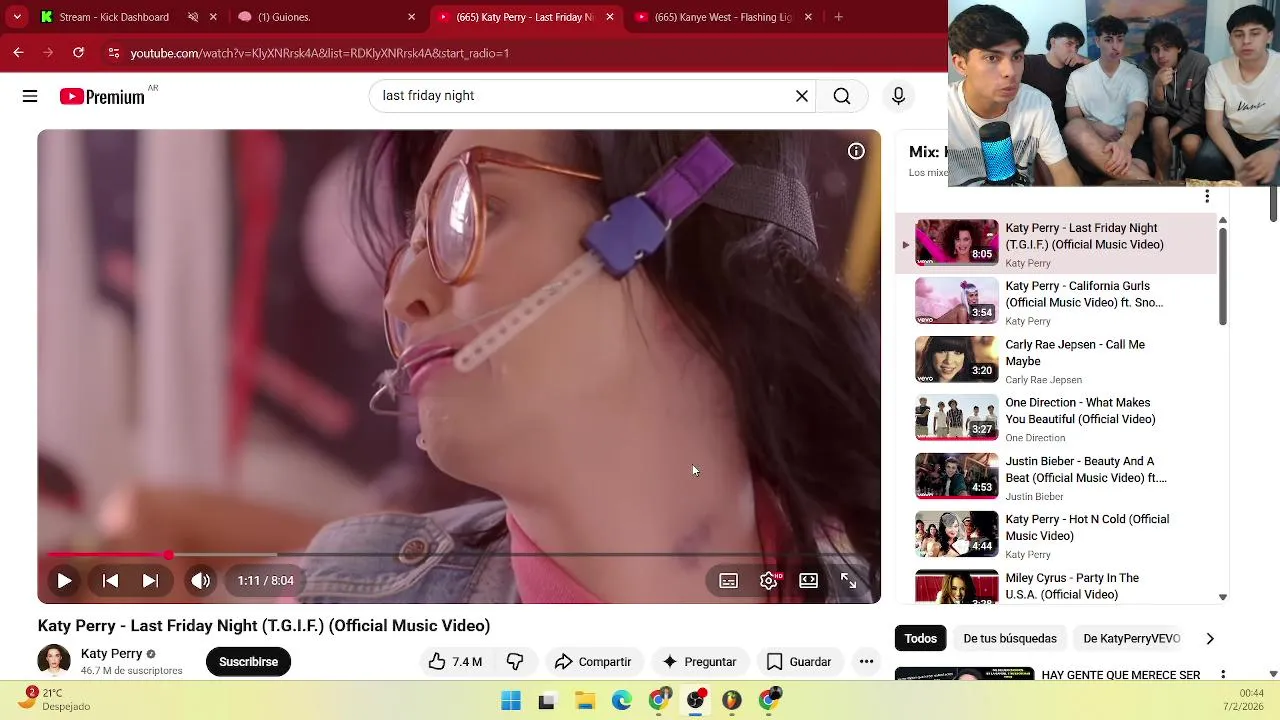
Task: View site information icon in address bar
Action: coord(114,53)
